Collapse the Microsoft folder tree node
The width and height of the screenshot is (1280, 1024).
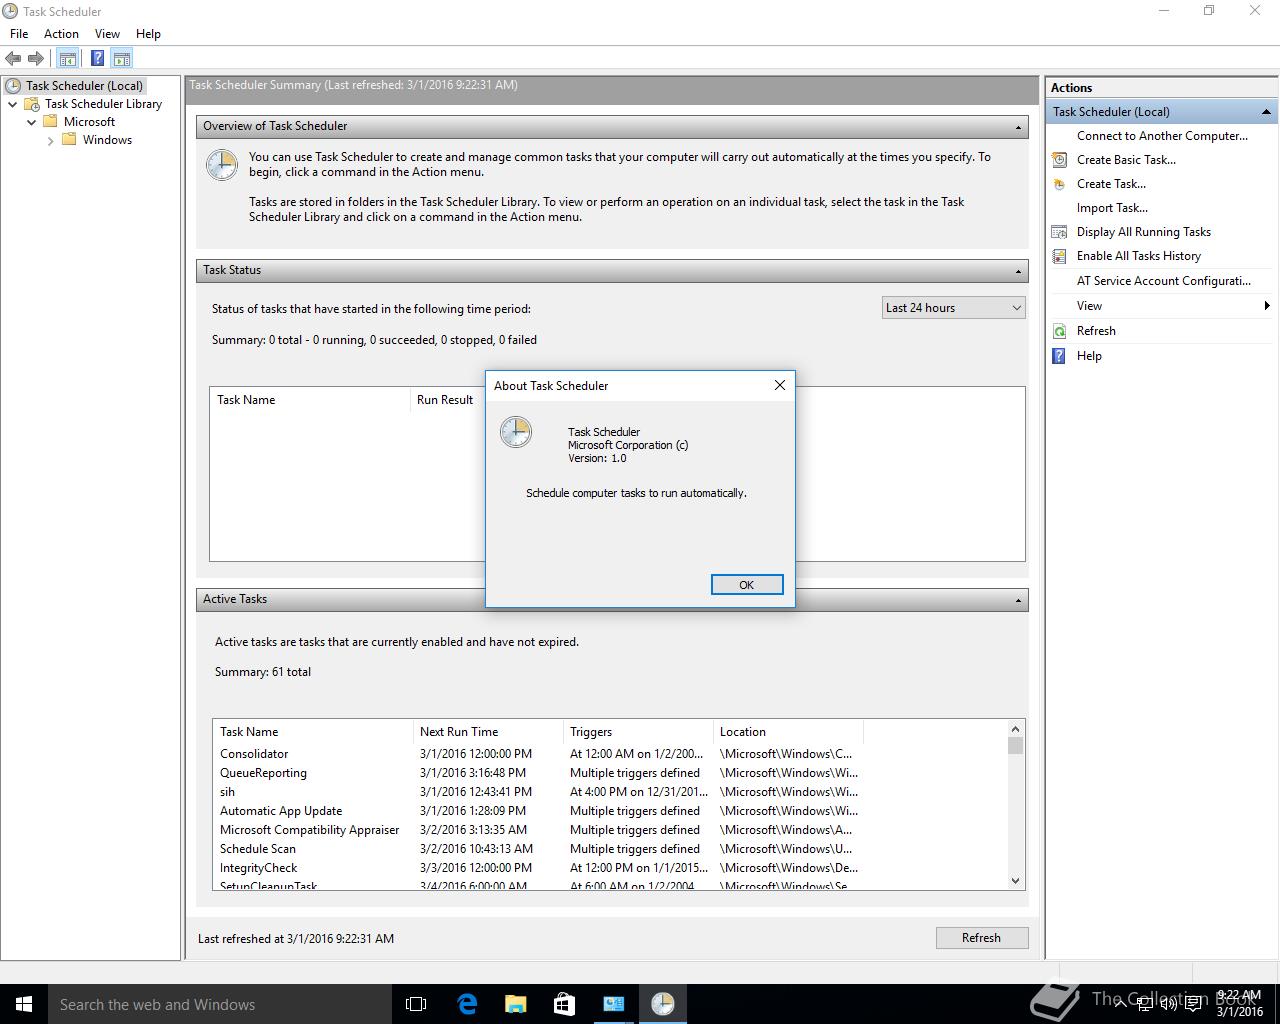[31, 122]
